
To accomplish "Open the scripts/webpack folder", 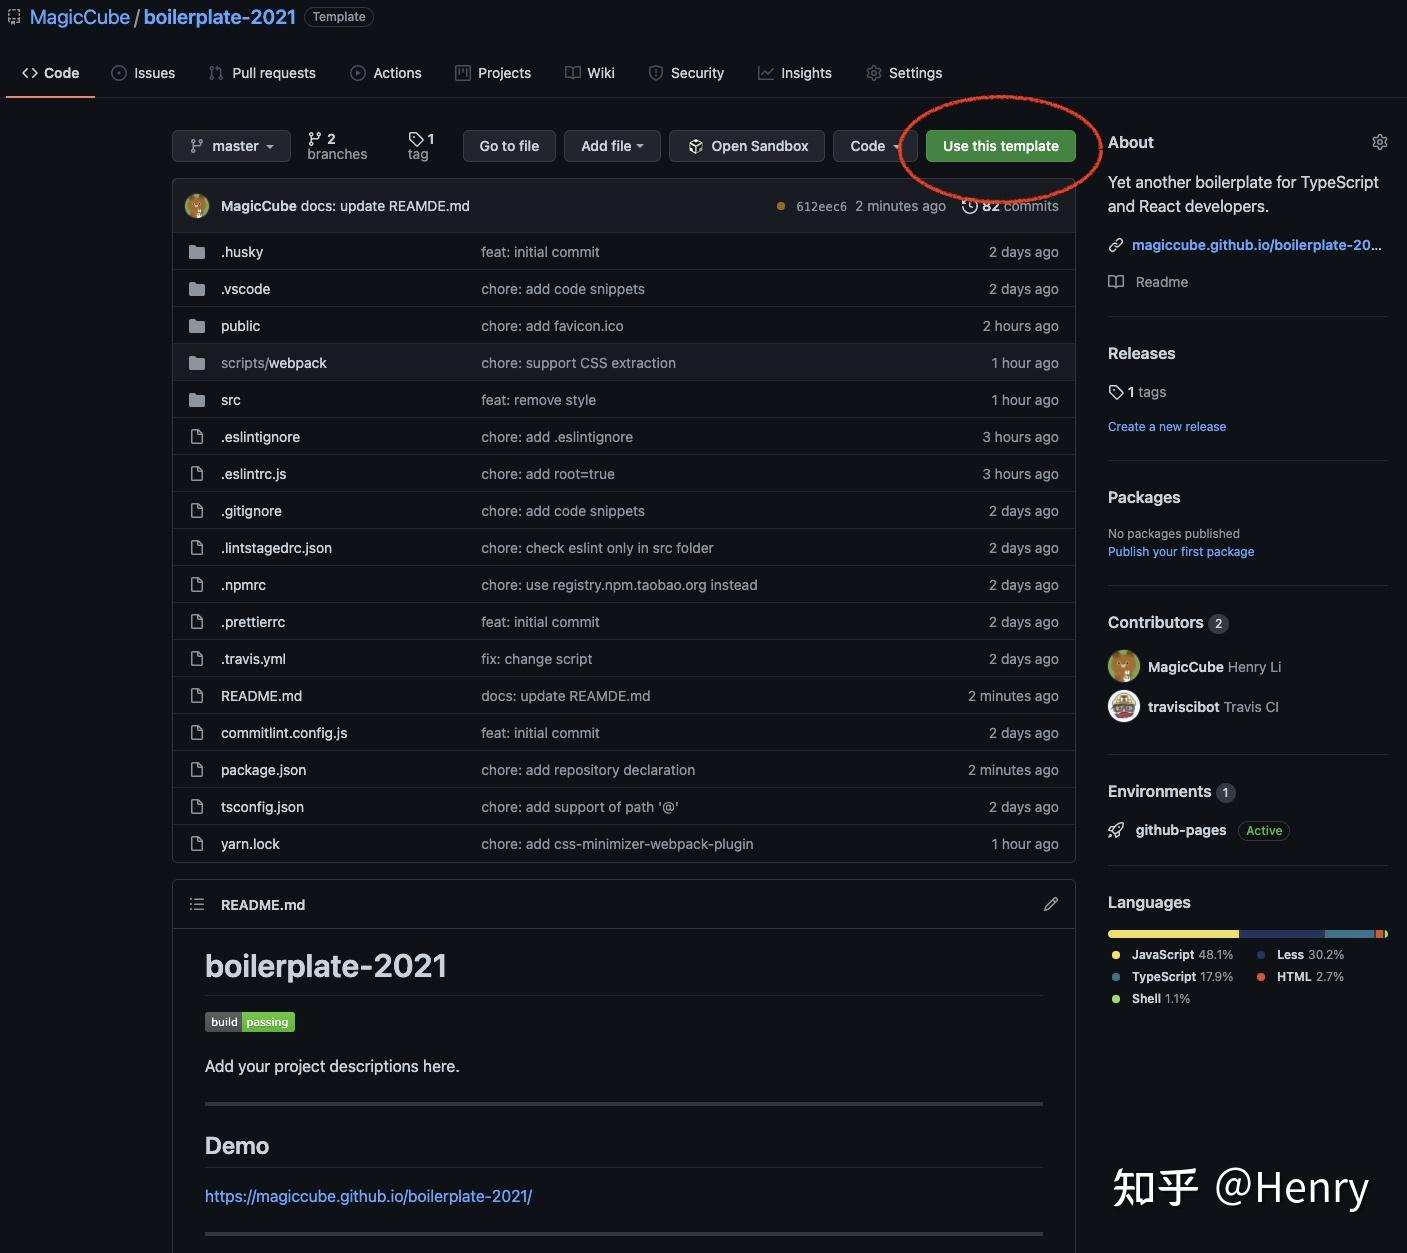I will click(273, 363).
